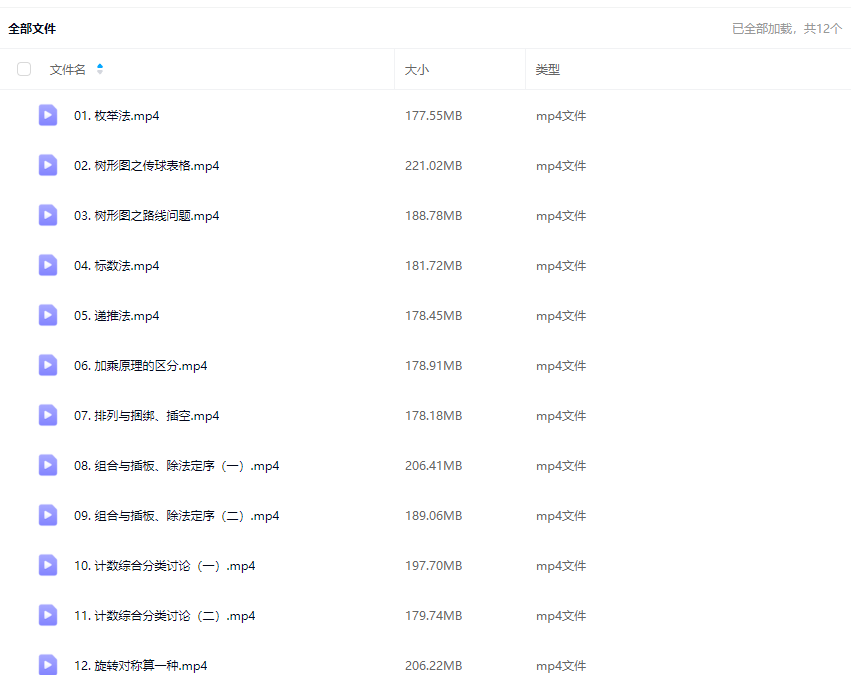The height and width of the screenshot is (675, 851).
Task: Open file 03. 树形图之路线问题.mp4
Action: (146, 216)
